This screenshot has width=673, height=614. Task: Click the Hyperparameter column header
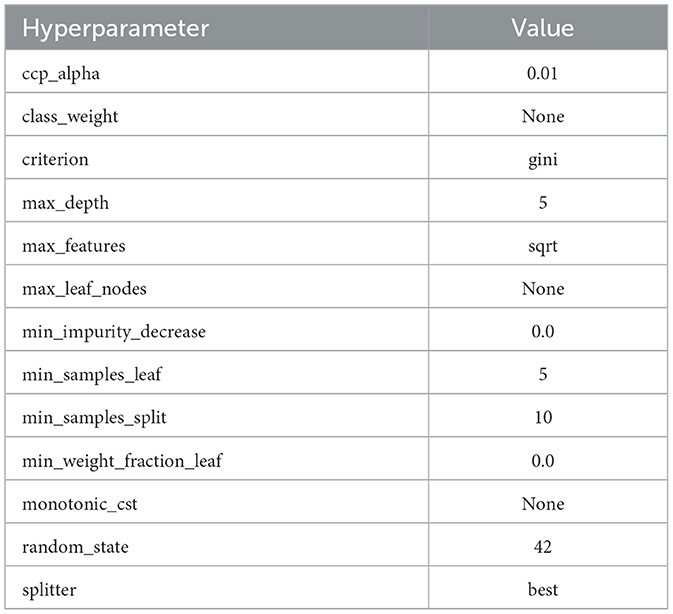click(x=115, y=28)
